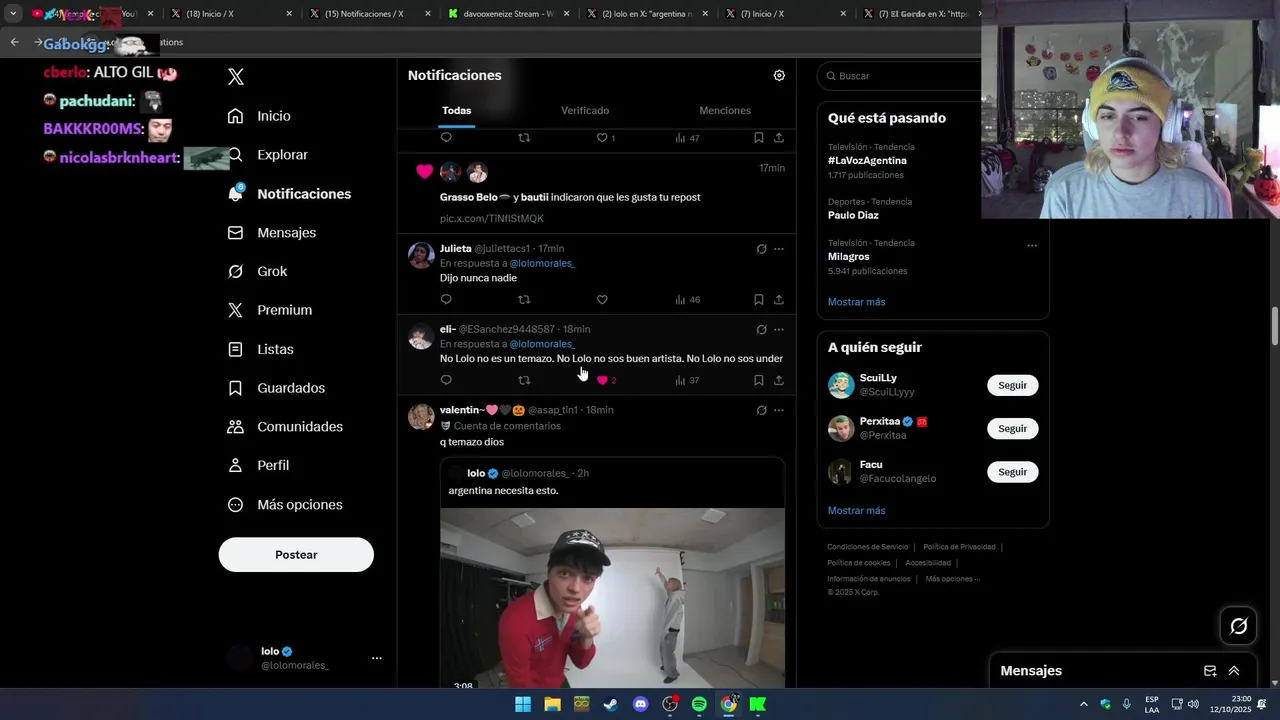Viewport: 1280px width, 720px height.
Task: Open the pic.x.com/TlNfIStMQK link
Action: coord(492,219)
